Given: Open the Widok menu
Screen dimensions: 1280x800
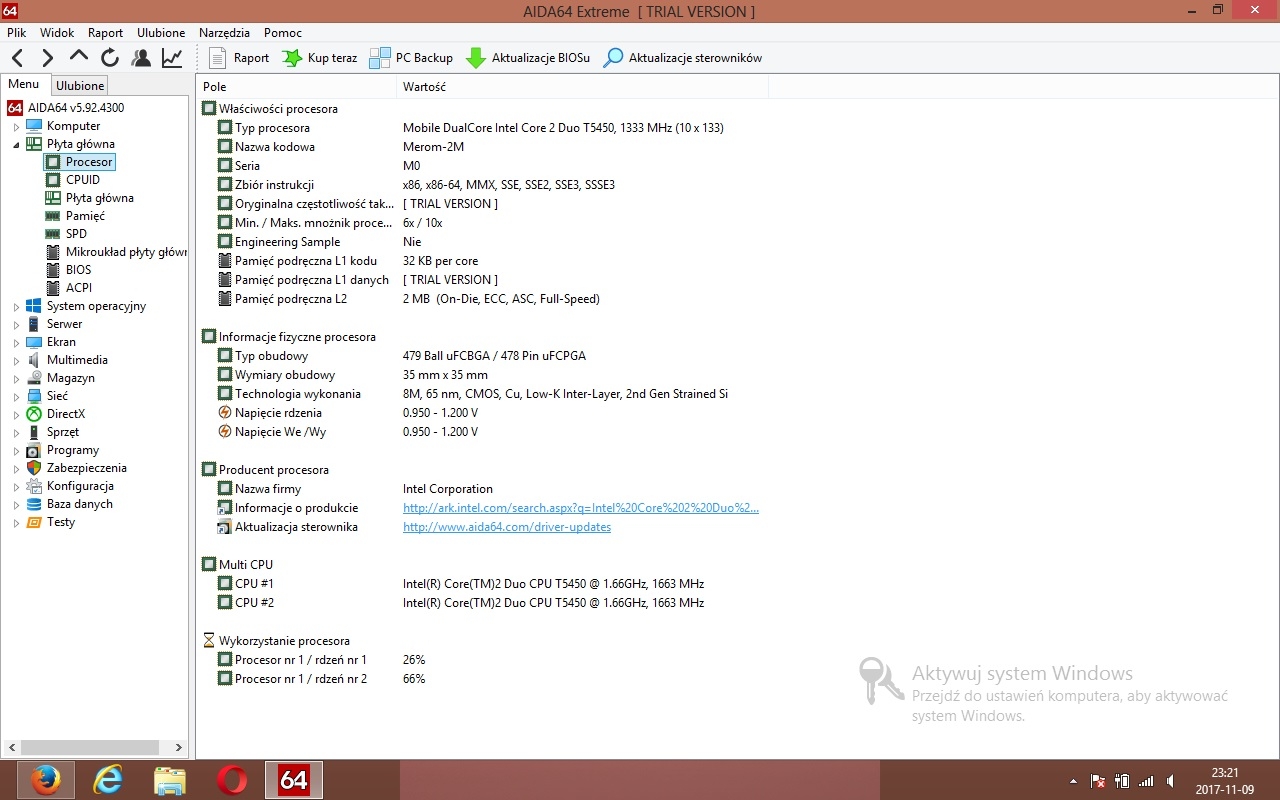Looking at the screenshot, I should pyautogui.click(x=57, y=33).
